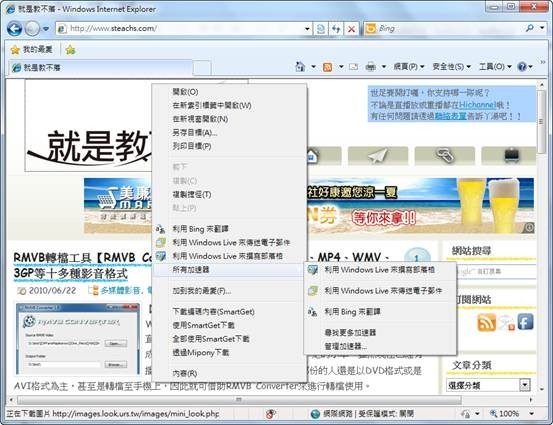Choose open in new window (N) entry
The image size is (553, 425).
point(229,119)
